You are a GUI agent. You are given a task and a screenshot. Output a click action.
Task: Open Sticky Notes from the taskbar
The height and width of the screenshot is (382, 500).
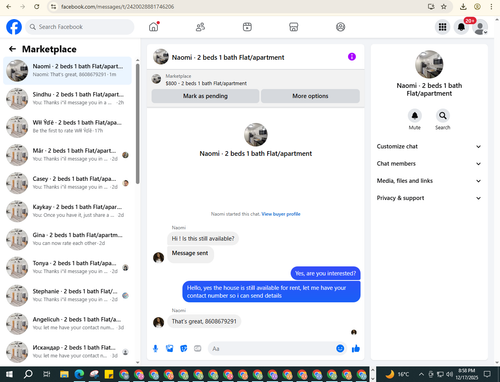pyautogui.click(x=109, y=374)
